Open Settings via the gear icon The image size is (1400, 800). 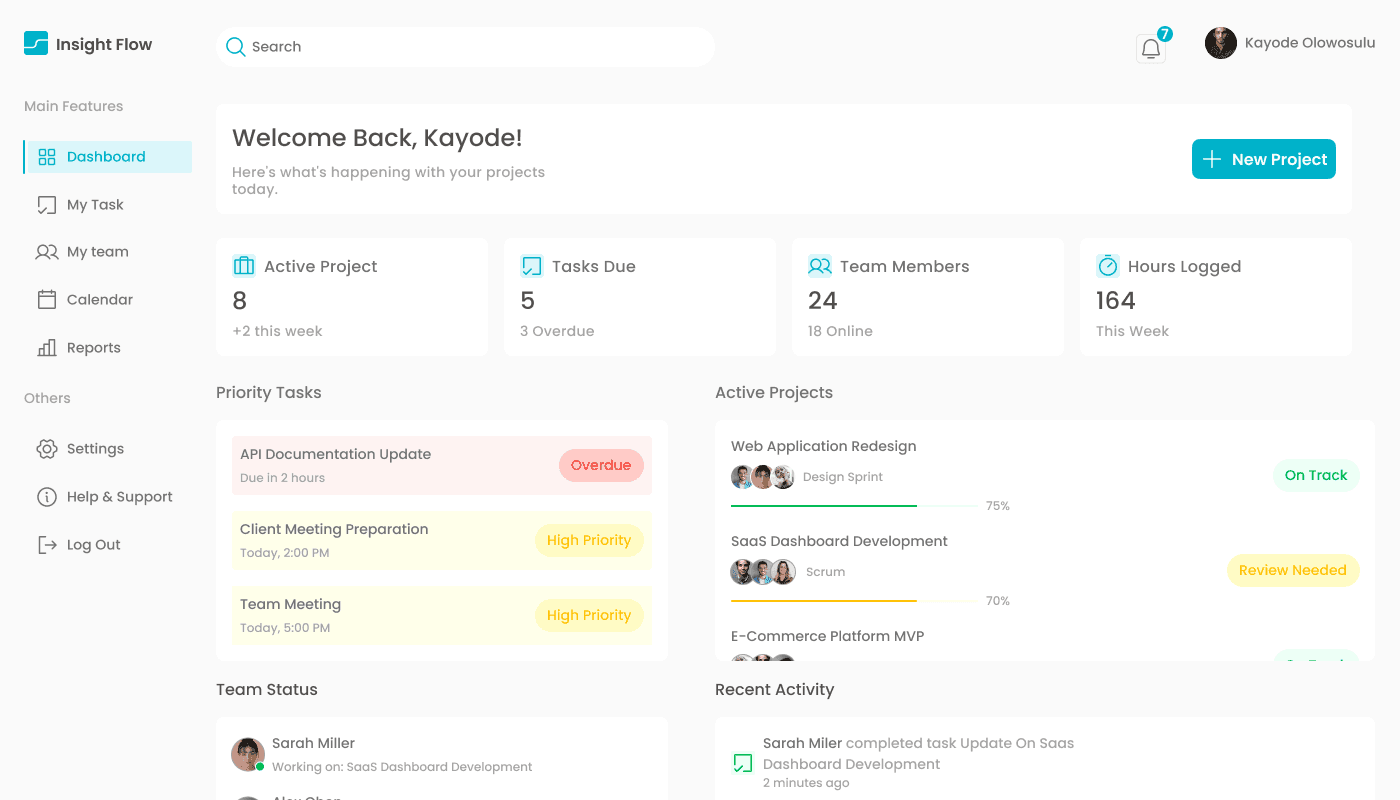(x=47, y=449)
